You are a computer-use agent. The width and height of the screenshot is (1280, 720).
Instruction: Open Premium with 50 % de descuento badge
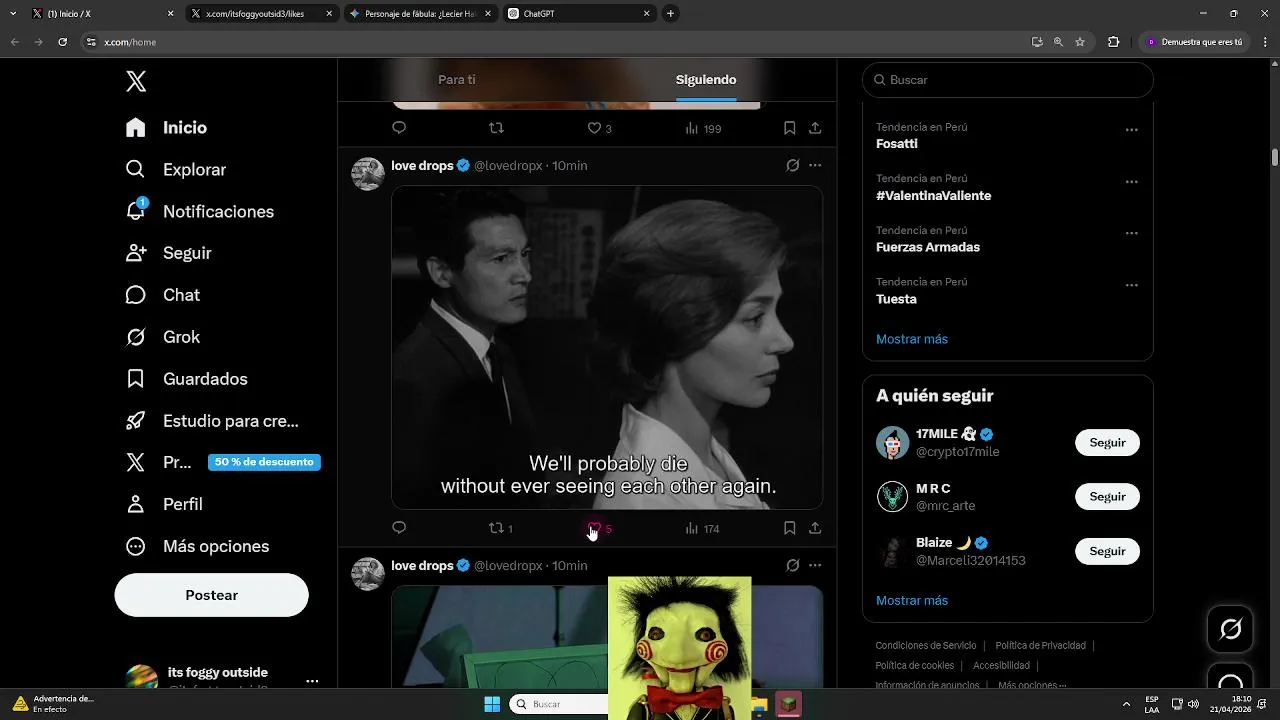pos(222,462)
